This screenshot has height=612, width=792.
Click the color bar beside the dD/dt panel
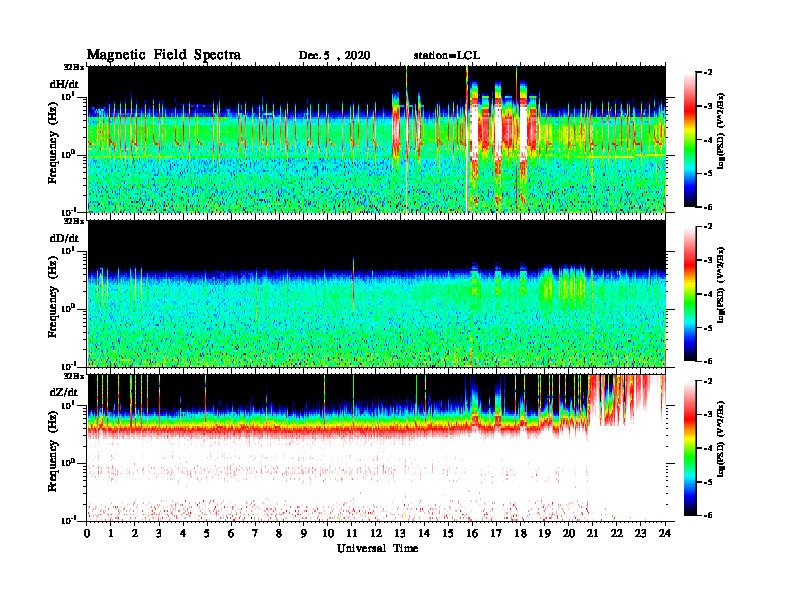[690, 293]
